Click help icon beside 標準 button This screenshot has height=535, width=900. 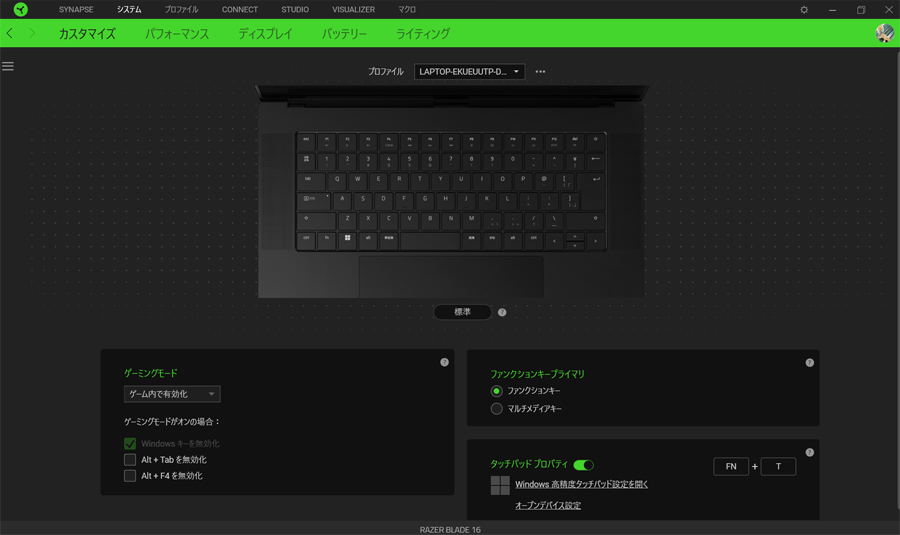click(x=502, y=312)
